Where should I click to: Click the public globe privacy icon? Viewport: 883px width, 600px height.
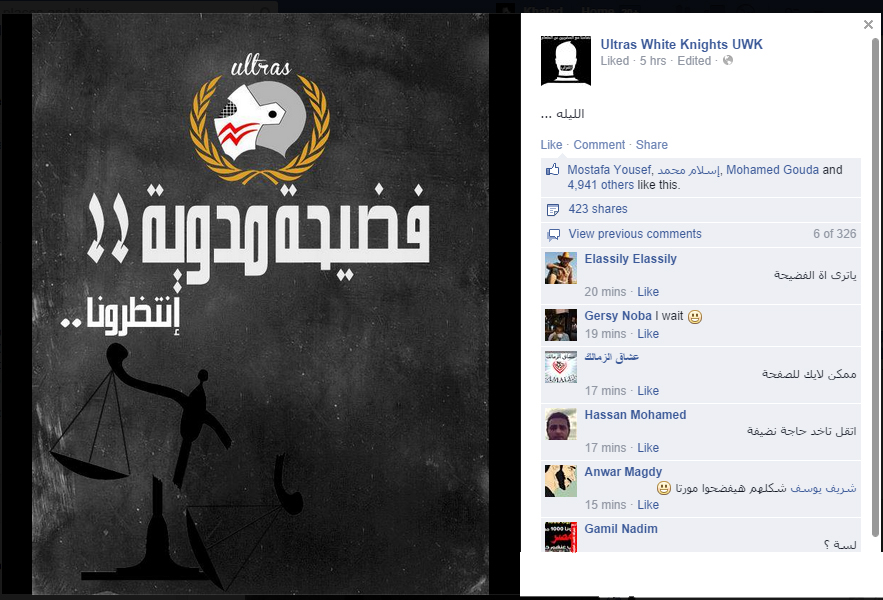728,60
